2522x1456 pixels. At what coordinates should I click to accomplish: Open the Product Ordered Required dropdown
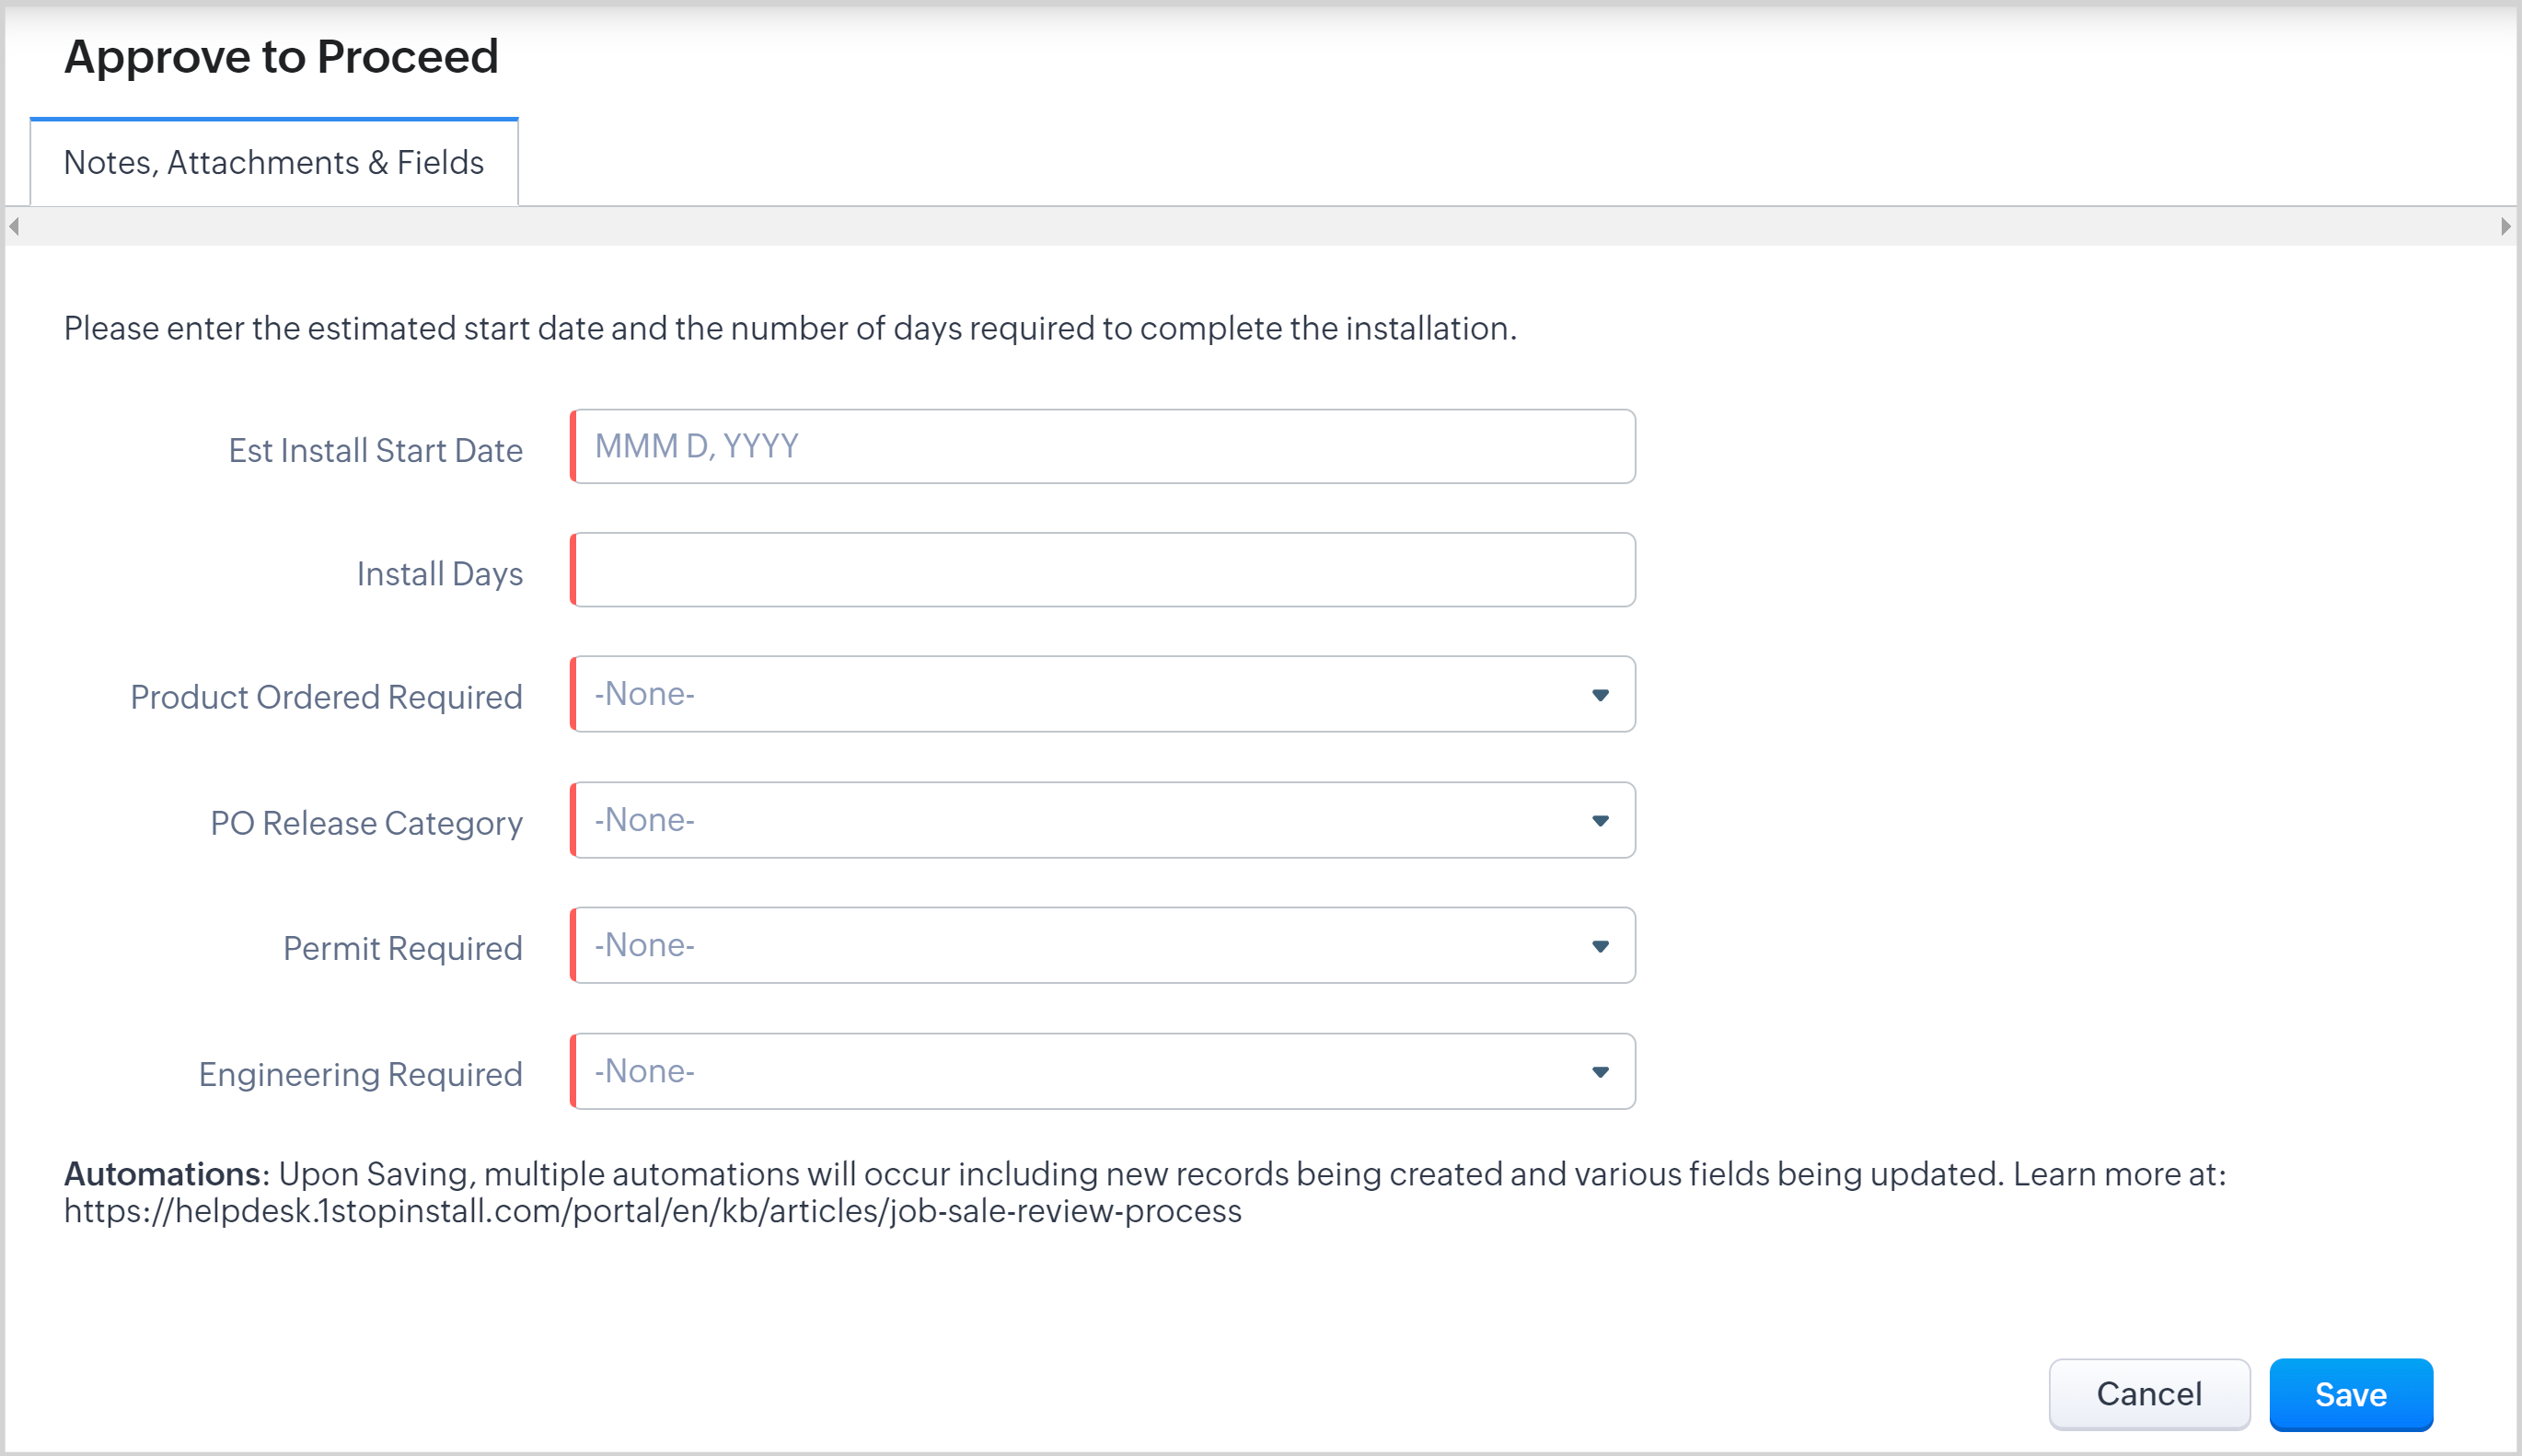[x=1103, y=695]
